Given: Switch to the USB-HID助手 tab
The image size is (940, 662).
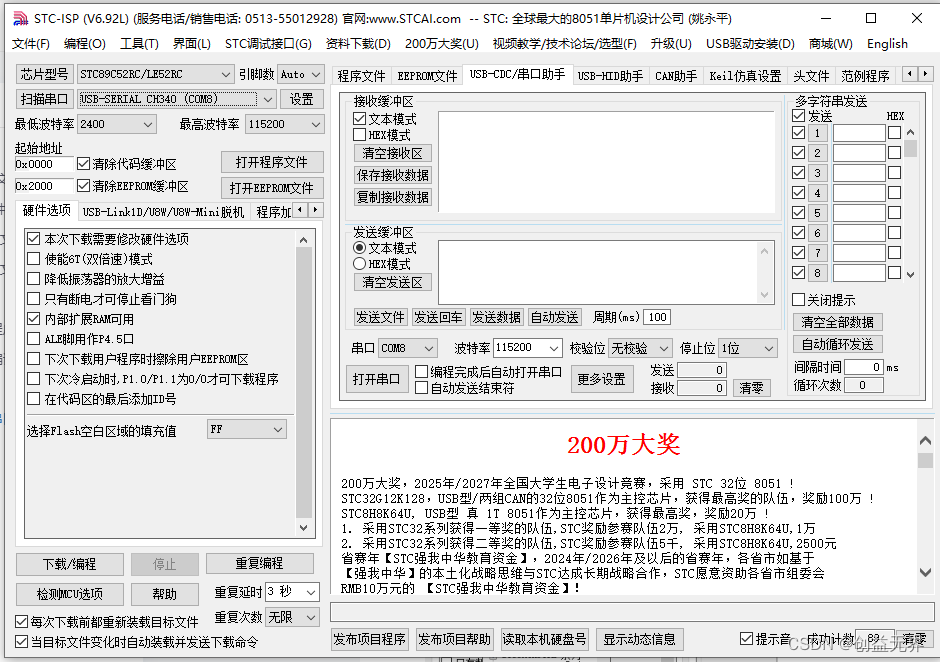Looking at the screenshot, I should (x=610, y=76).
